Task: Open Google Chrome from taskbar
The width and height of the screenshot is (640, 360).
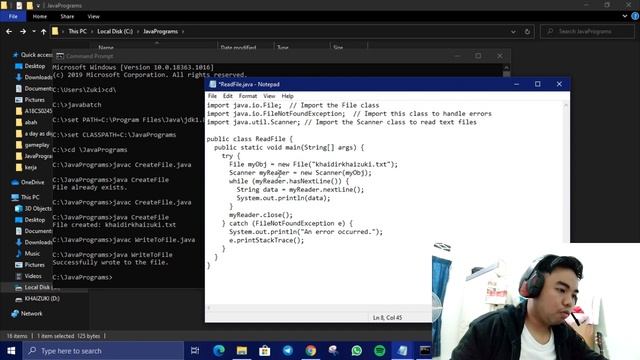Action: pos(311,351)
